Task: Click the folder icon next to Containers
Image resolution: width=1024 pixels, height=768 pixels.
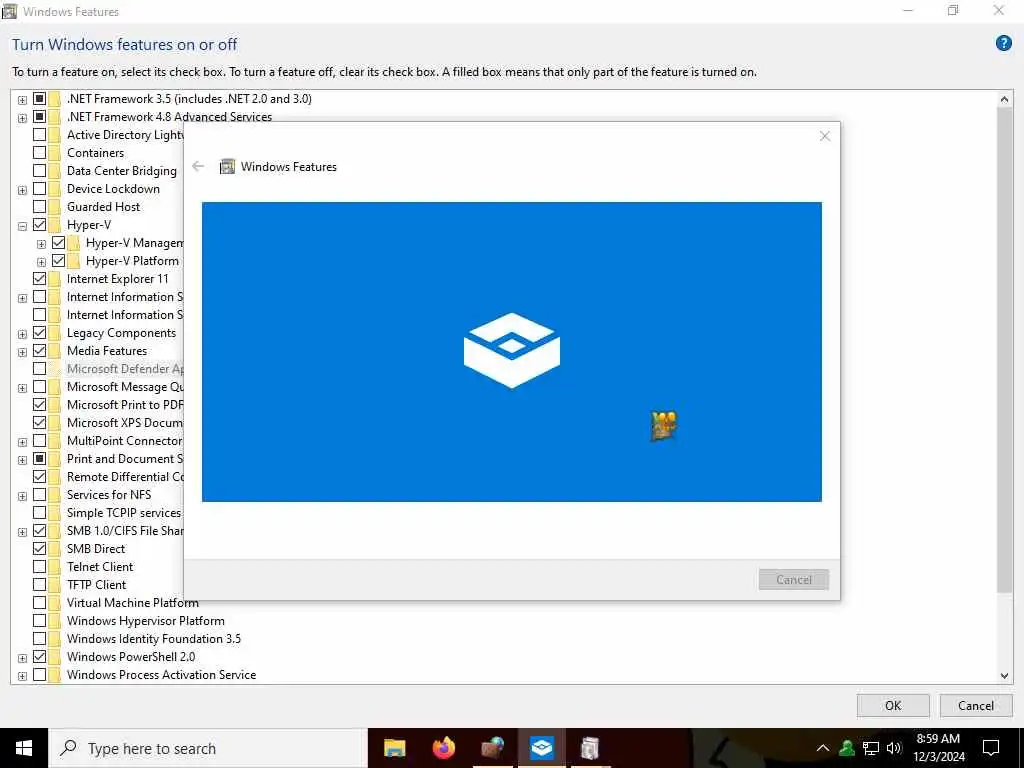Action: [54, 153]
